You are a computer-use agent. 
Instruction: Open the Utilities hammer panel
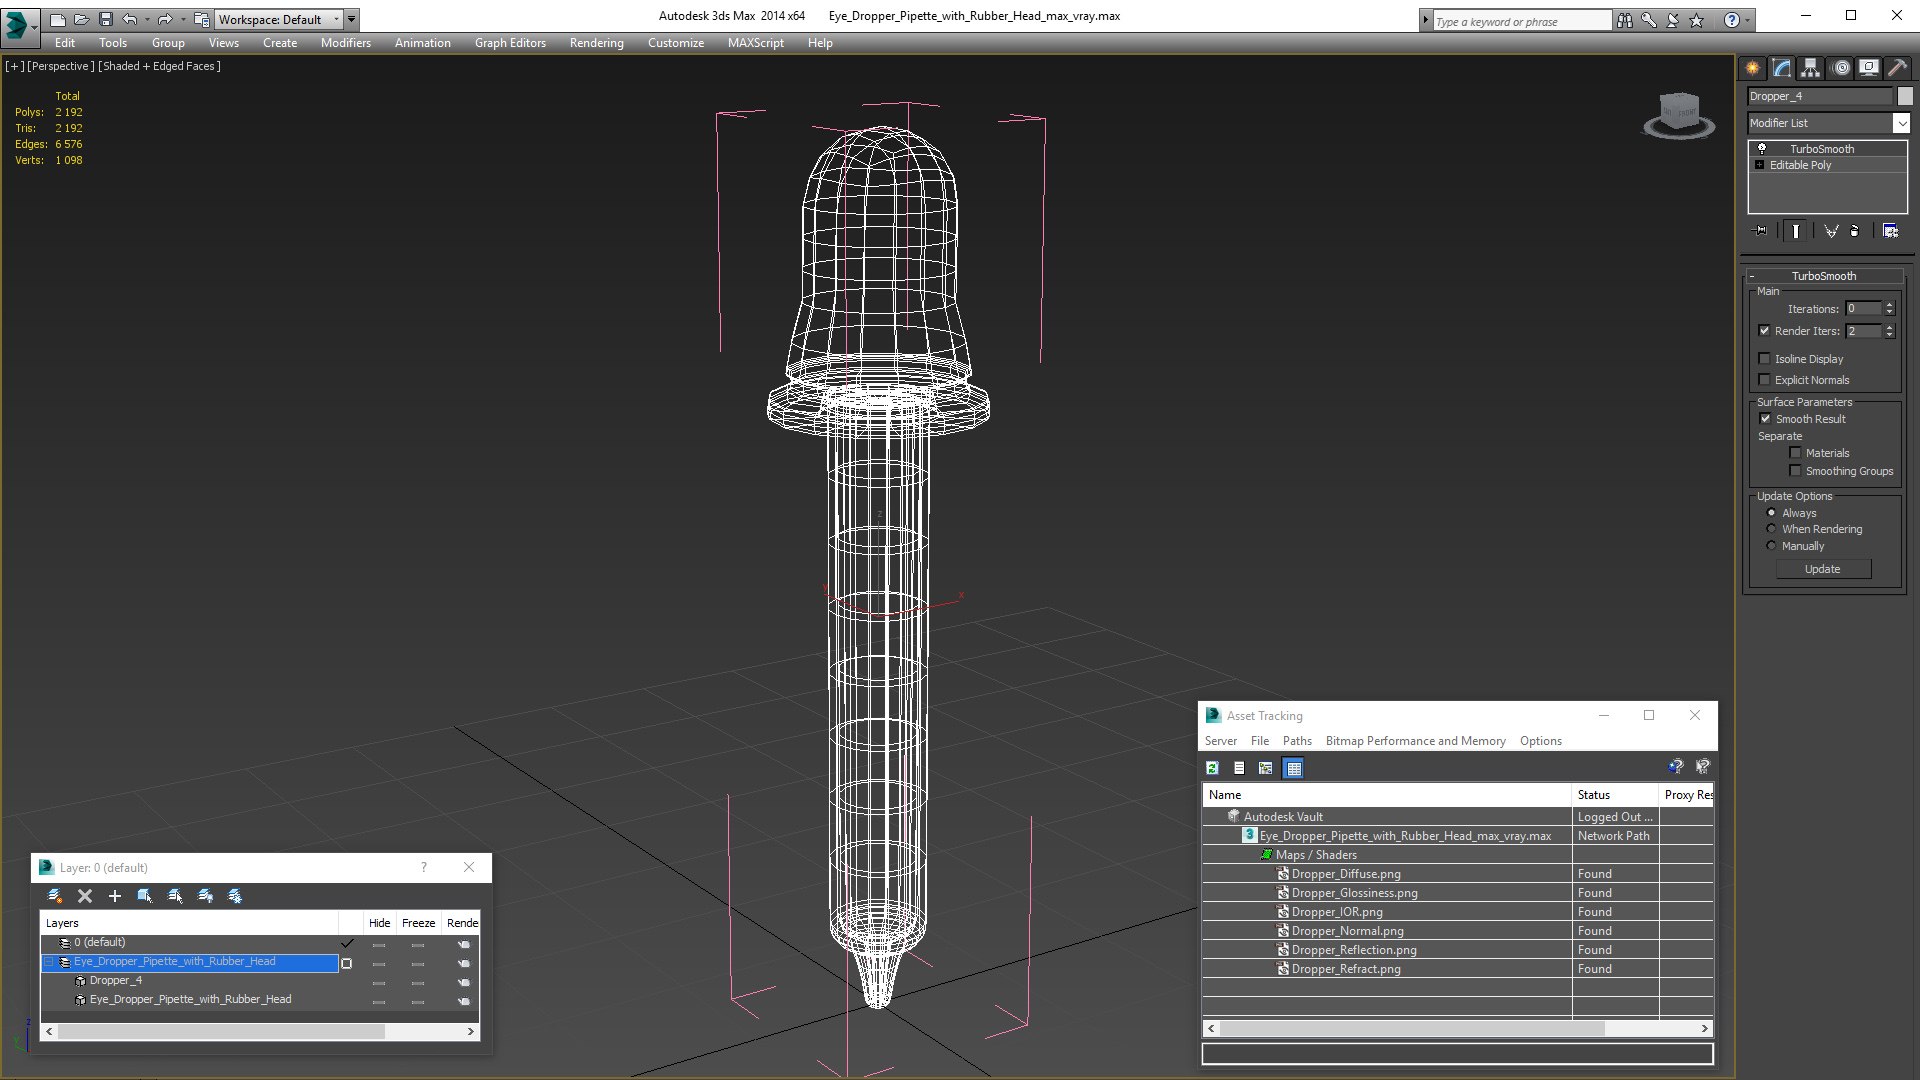click(1897, 68)
